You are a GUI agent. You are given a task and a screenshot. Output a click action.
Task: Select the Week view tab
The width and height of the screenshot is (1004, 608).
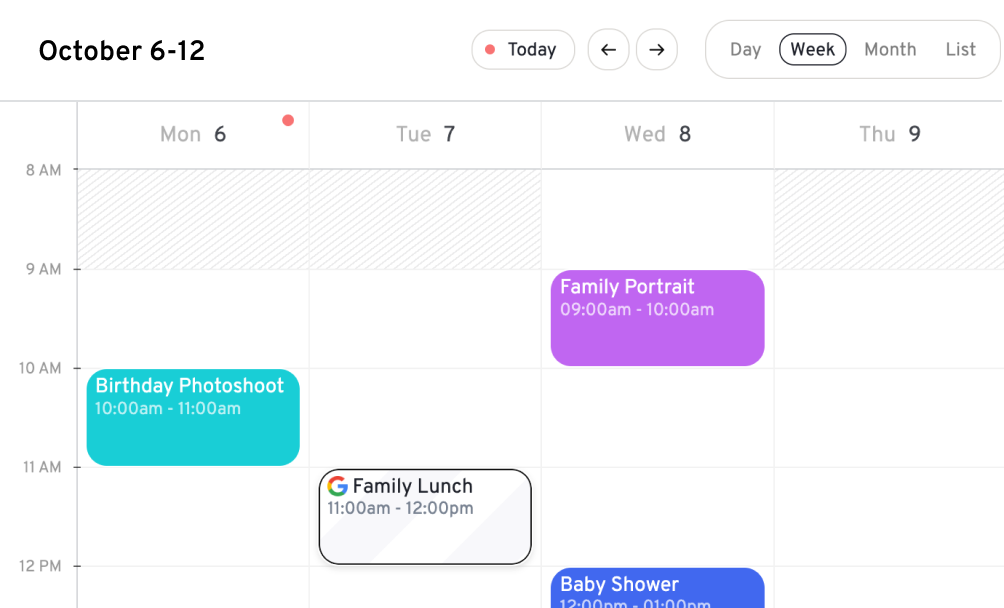tap(812, 49)
